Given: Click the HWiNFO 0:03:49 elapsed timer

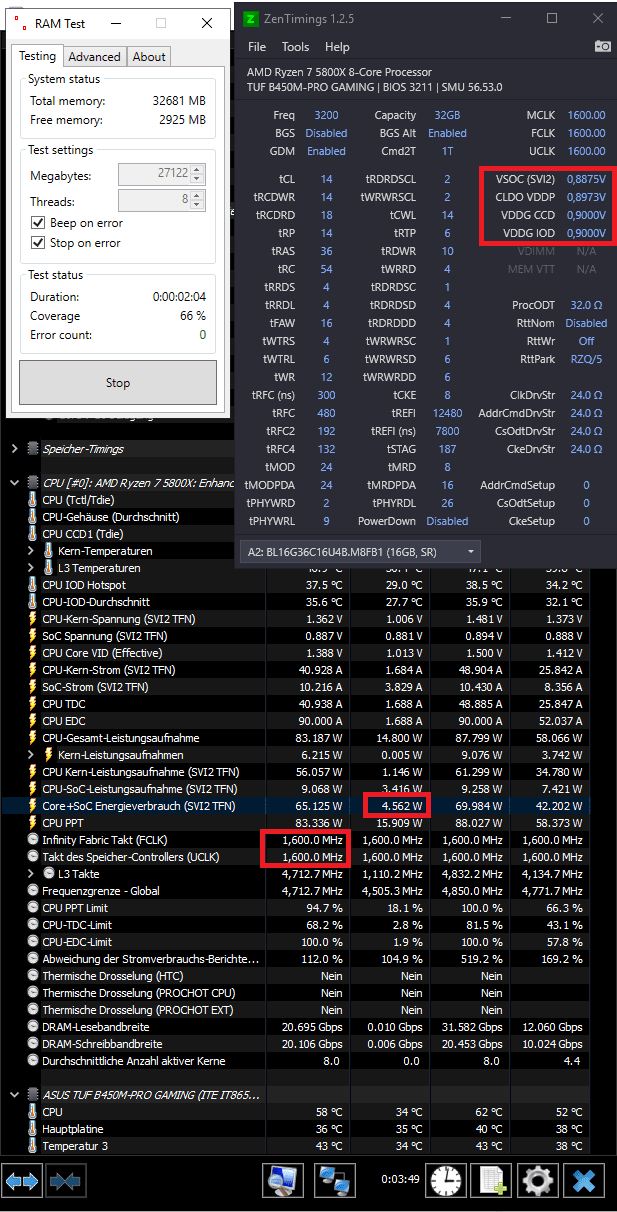Looking at the screenshot, I should 399,1180.
